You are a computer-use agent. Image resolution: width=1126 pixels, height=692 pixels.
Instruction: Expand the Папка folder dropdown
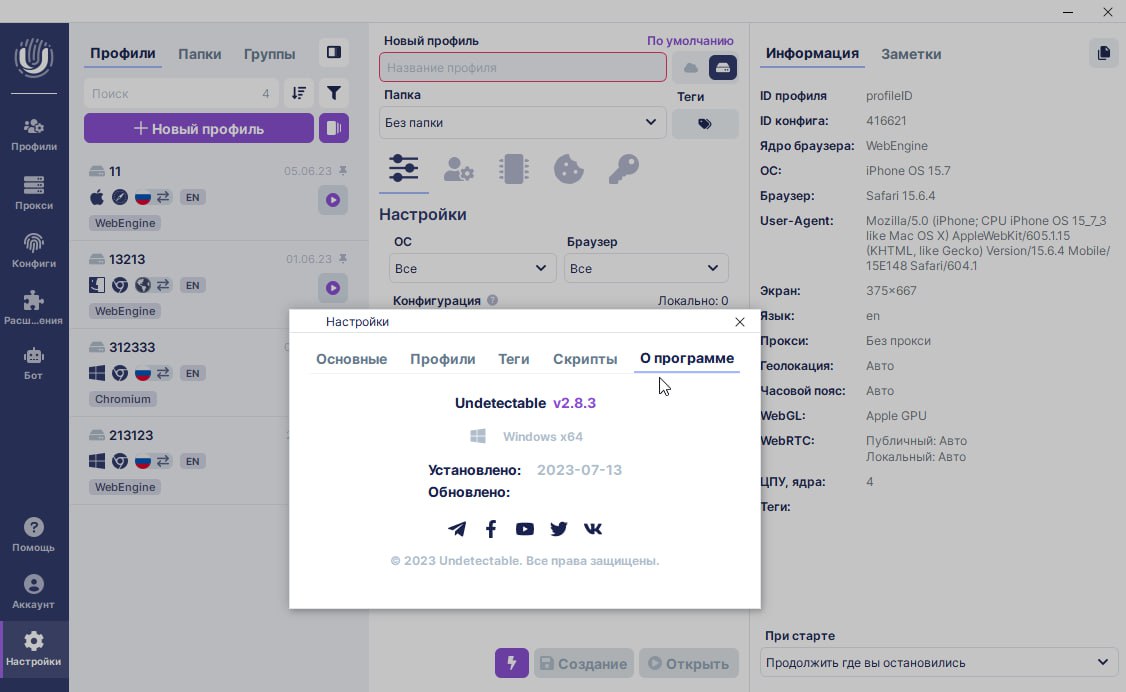point(522,123)
